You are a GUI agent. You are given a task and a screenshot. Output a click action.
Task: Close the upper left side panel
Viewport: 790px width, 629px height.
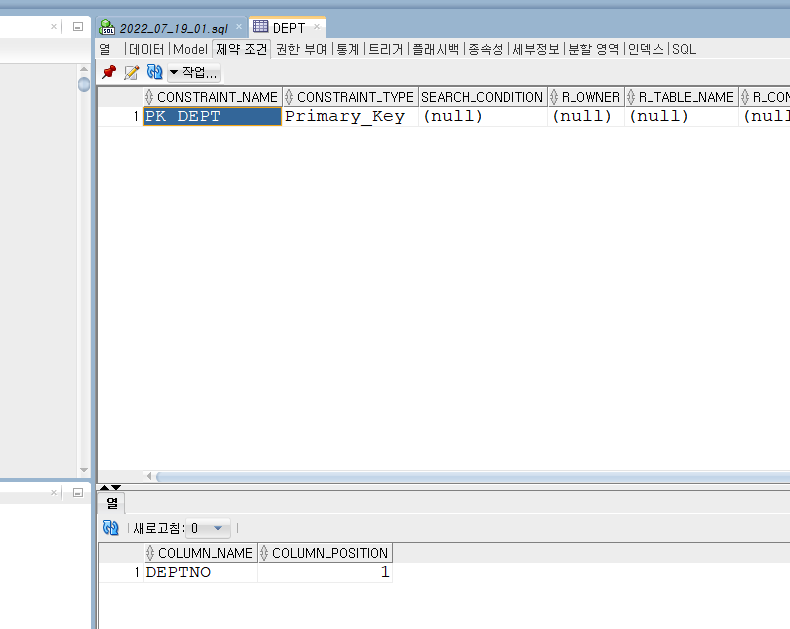tap(54, 26)
